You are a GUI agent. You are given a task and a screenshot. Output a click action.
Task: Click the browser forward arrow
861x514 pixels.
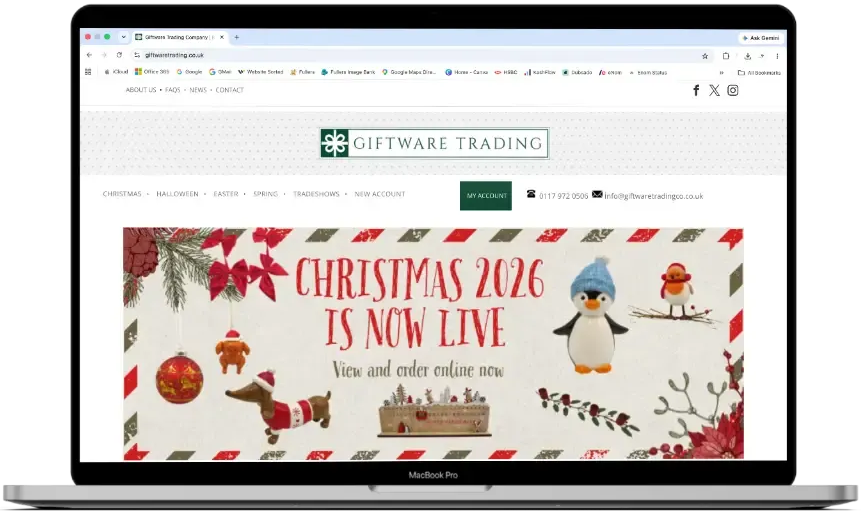coord(104,55)
